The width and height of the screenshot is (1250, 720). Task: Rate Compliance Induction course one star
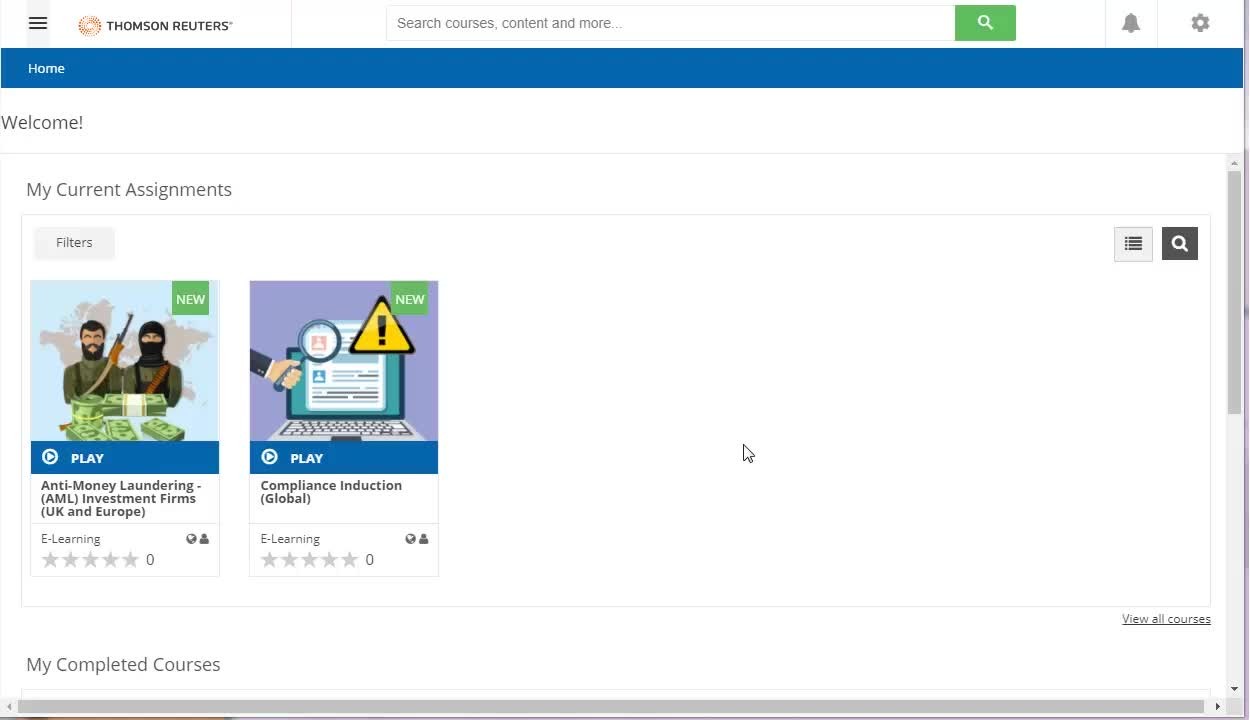[x=269, y=560]
